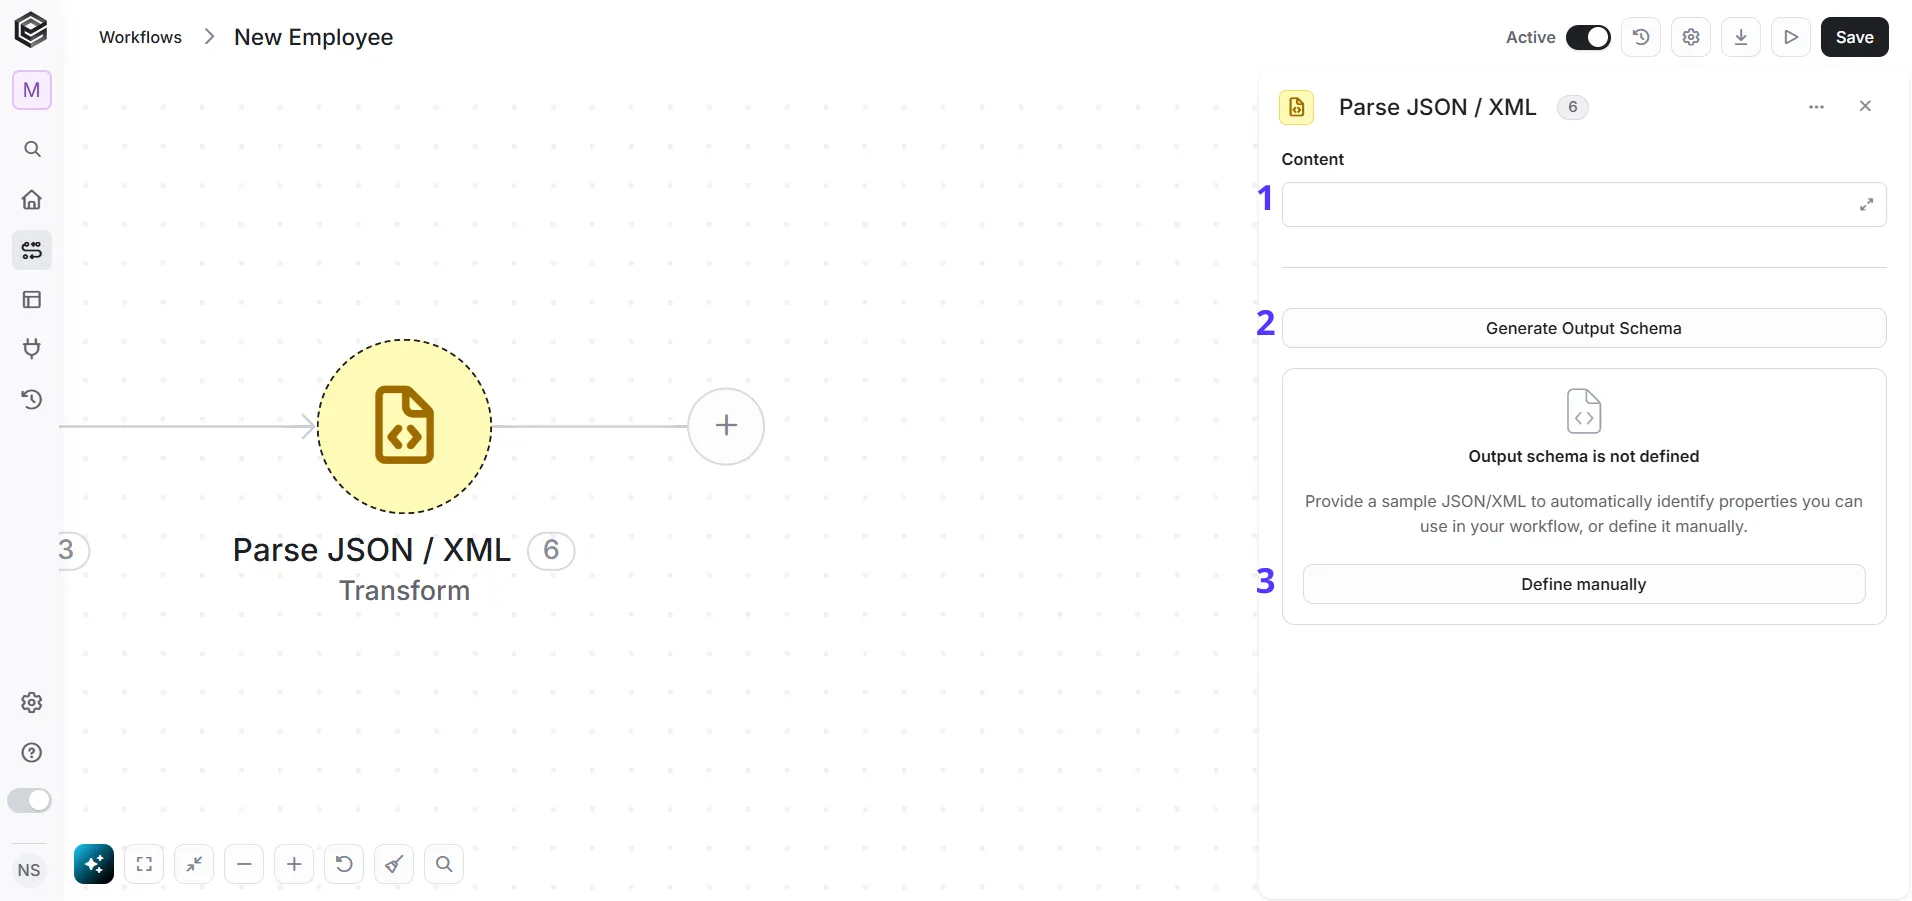Toggle the switch at sidebar bottom
1912x901 pixels.
[29, 800]
